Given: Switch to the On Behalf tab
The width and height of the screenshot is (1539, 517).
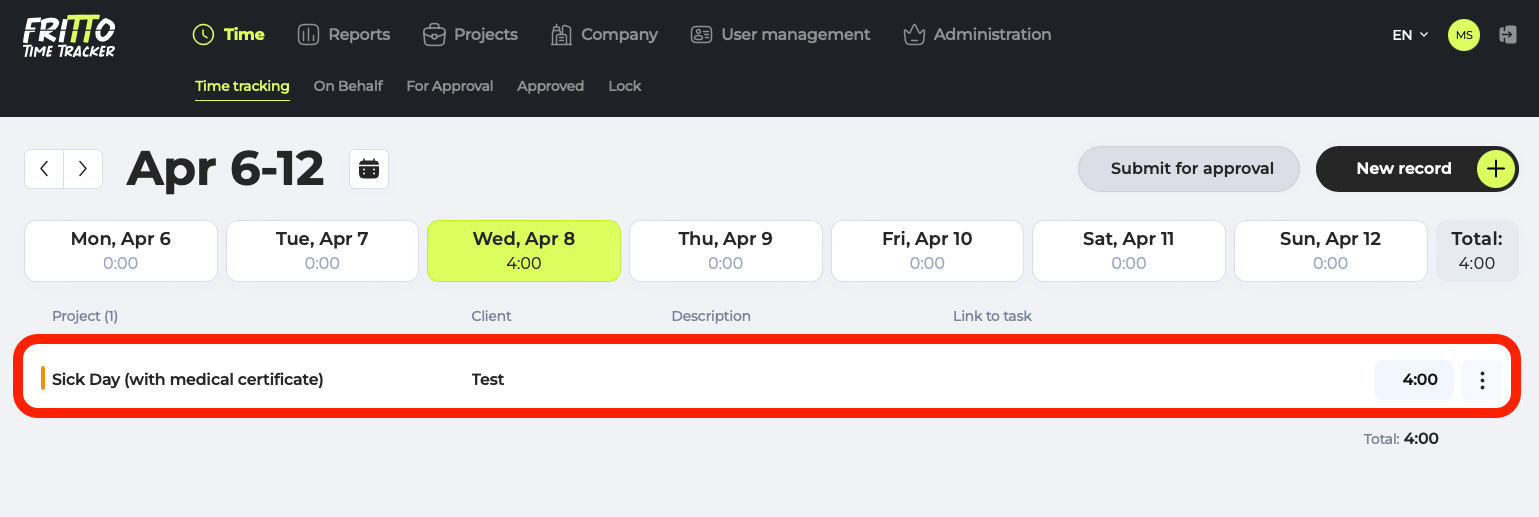Looking at the screenshot, I should [x=348, y=86].
